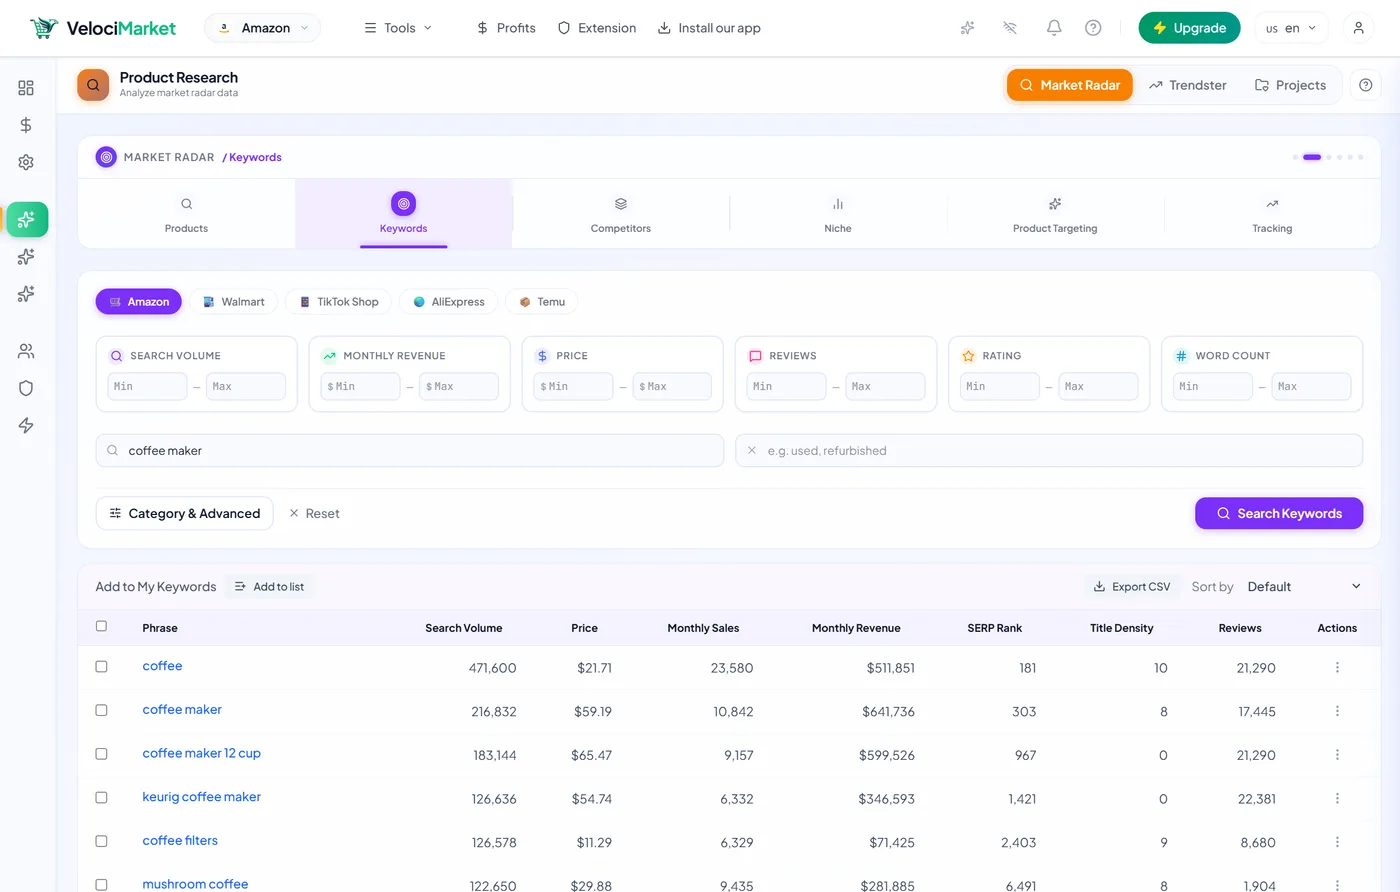This screenshot has width=1400, height=892.
Task: Click the Product Research orange search icon
Action: [x=93, y=85]
